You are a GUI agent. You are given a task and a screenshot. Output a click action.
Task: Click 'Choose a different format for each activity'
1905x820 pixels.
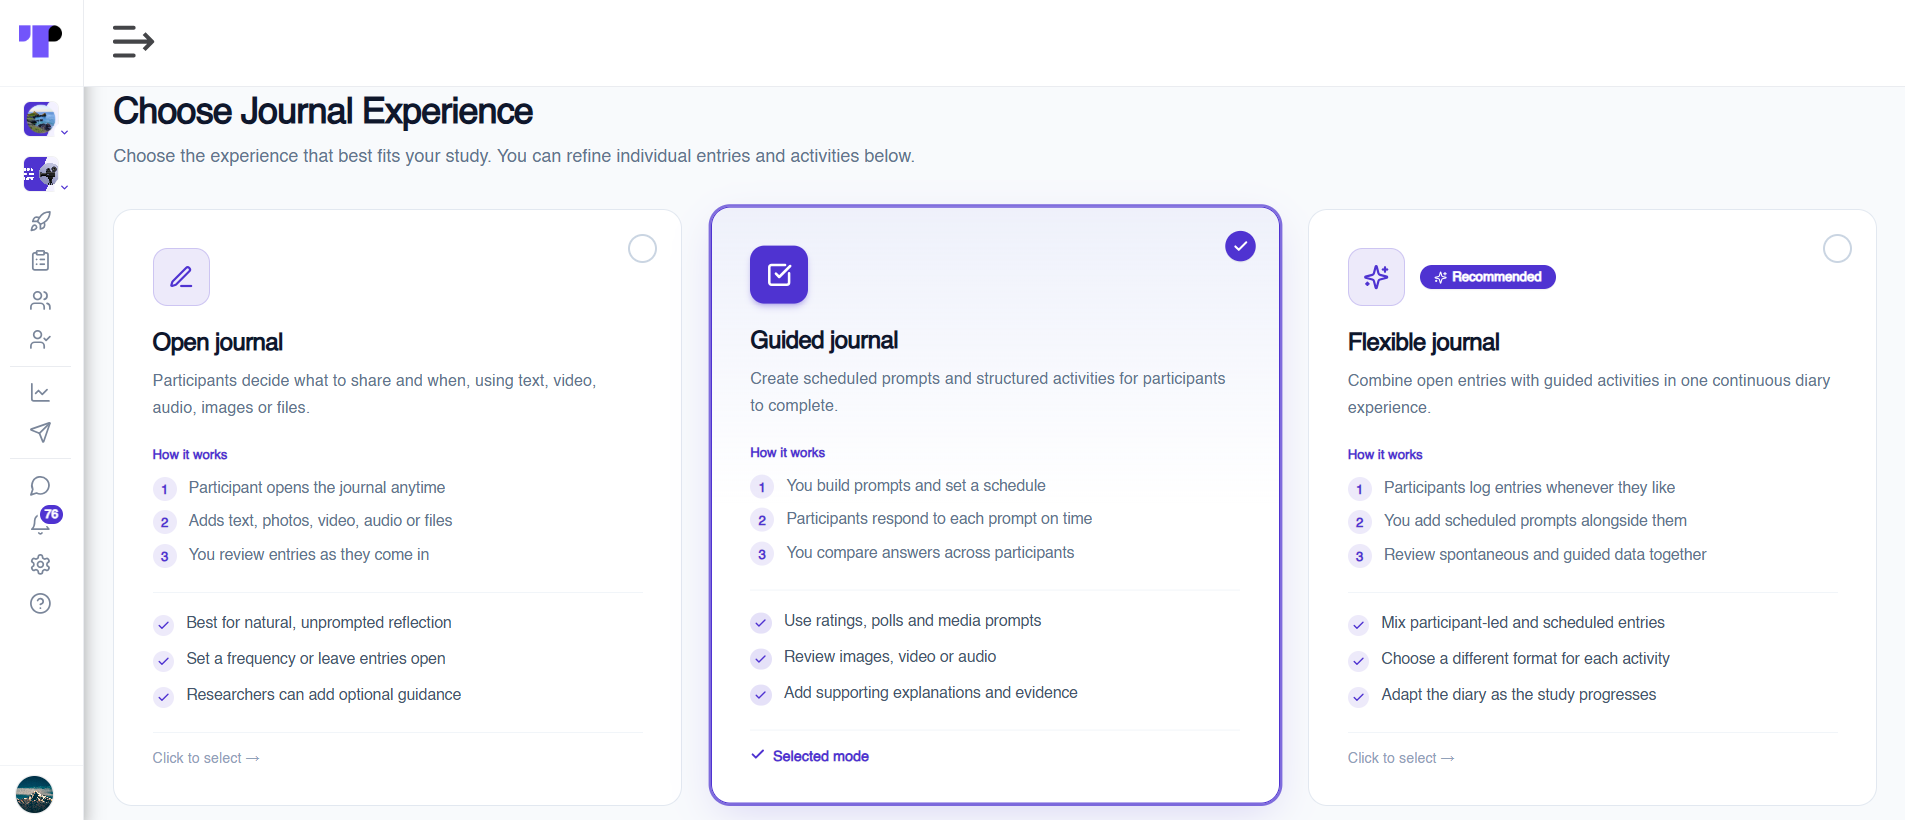1525,659
